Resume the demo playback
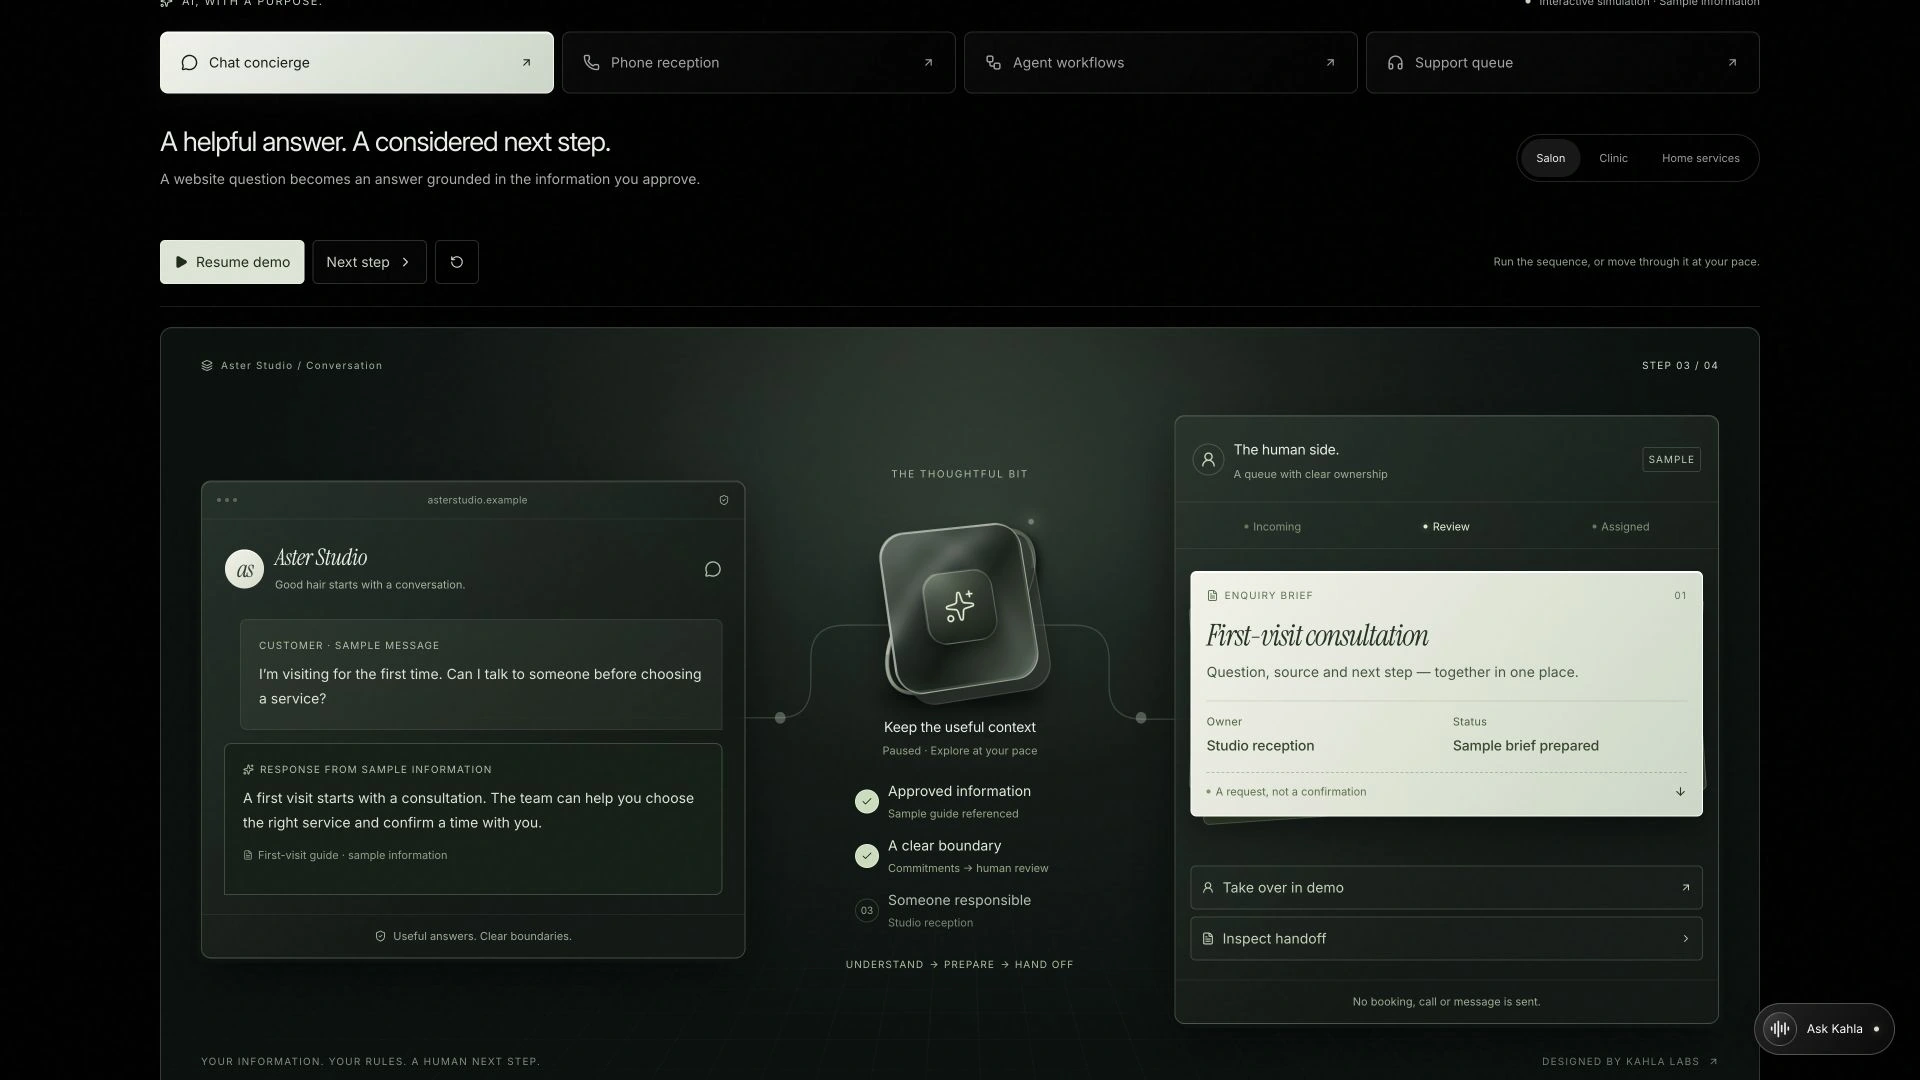The width and height of the screenshot is (1920, 1080). click(232, 262)
